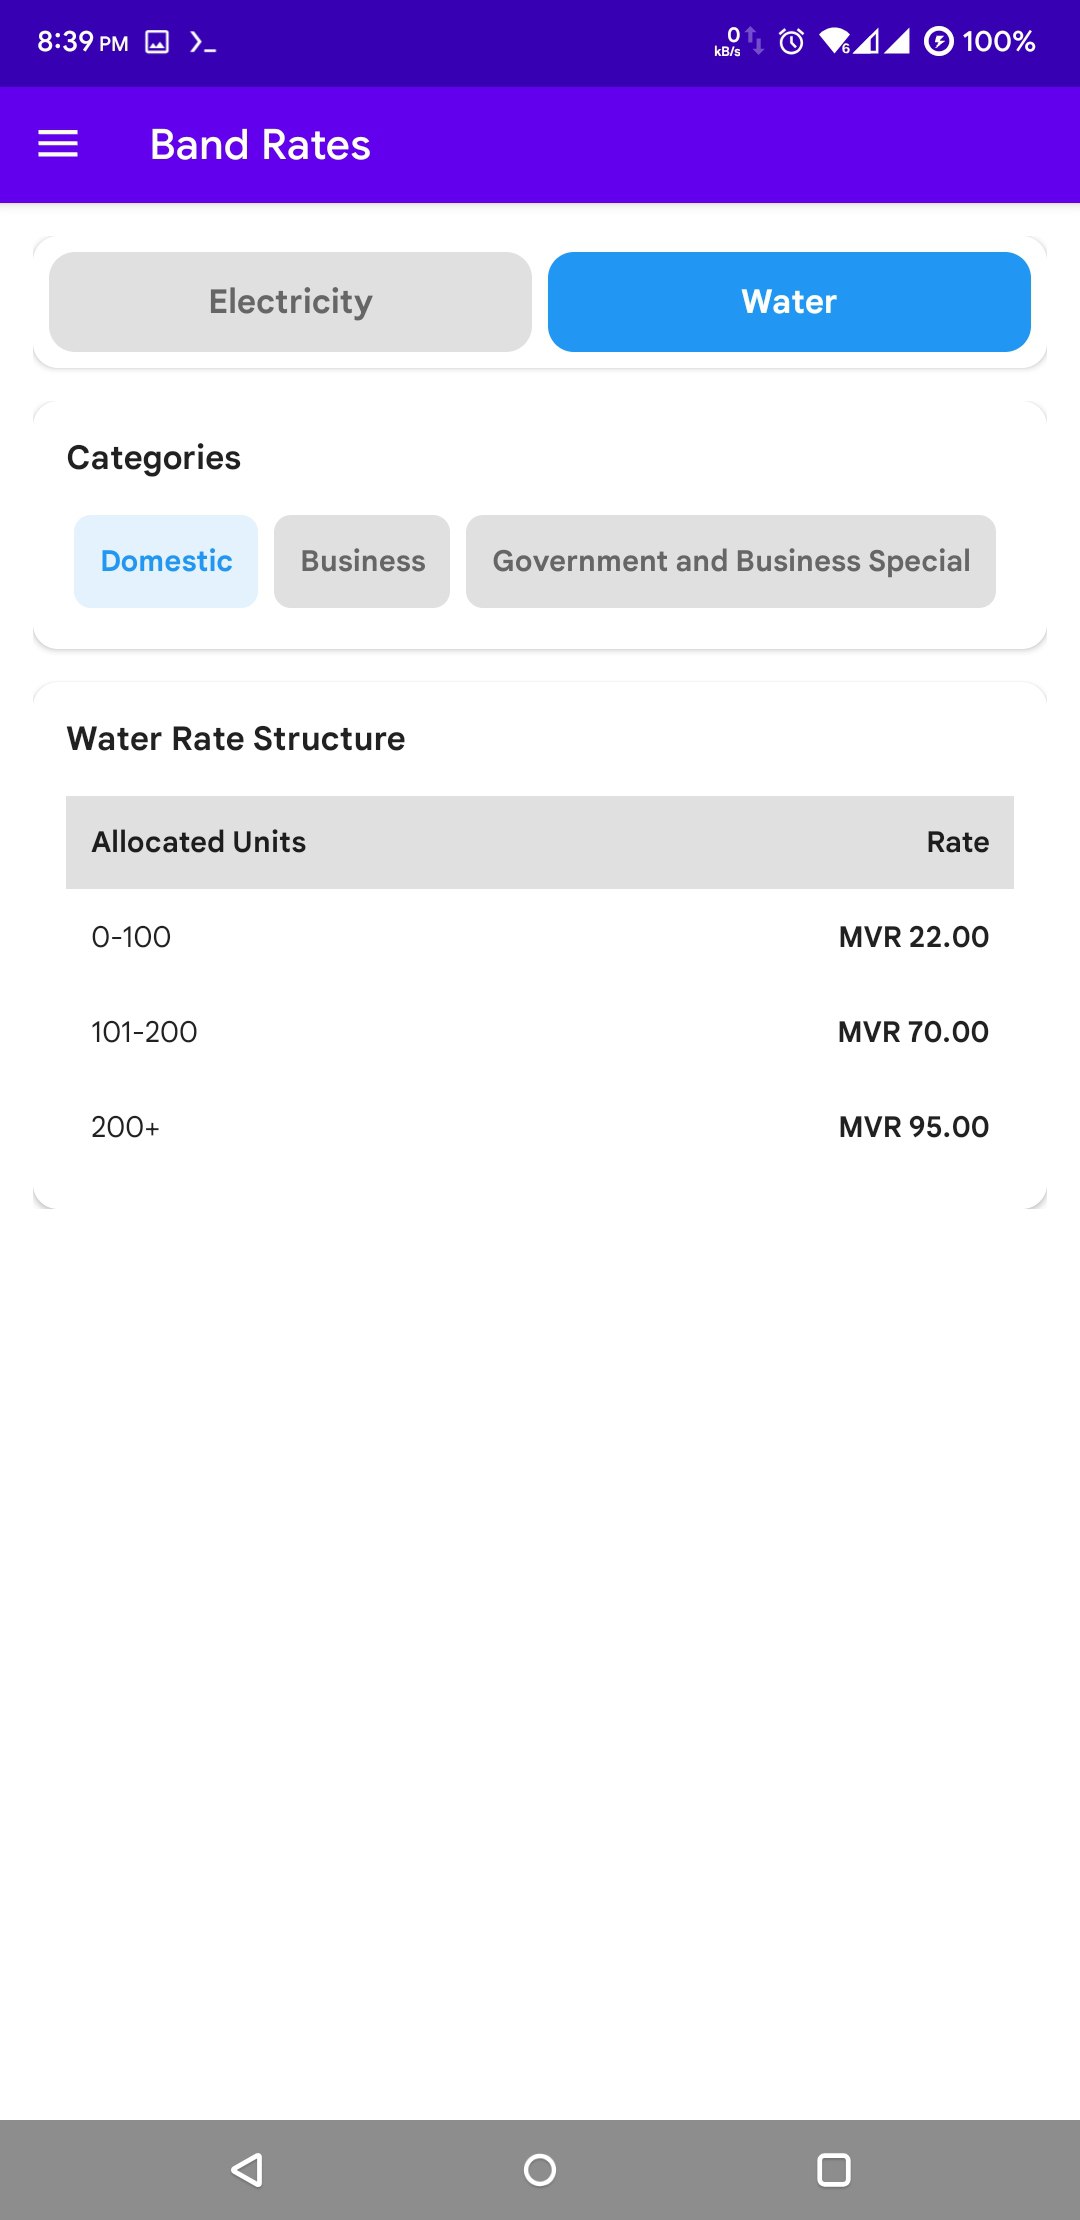Open the recent apps overview
This screenshot has width=1080, height=2220.
coord(833,2169)
